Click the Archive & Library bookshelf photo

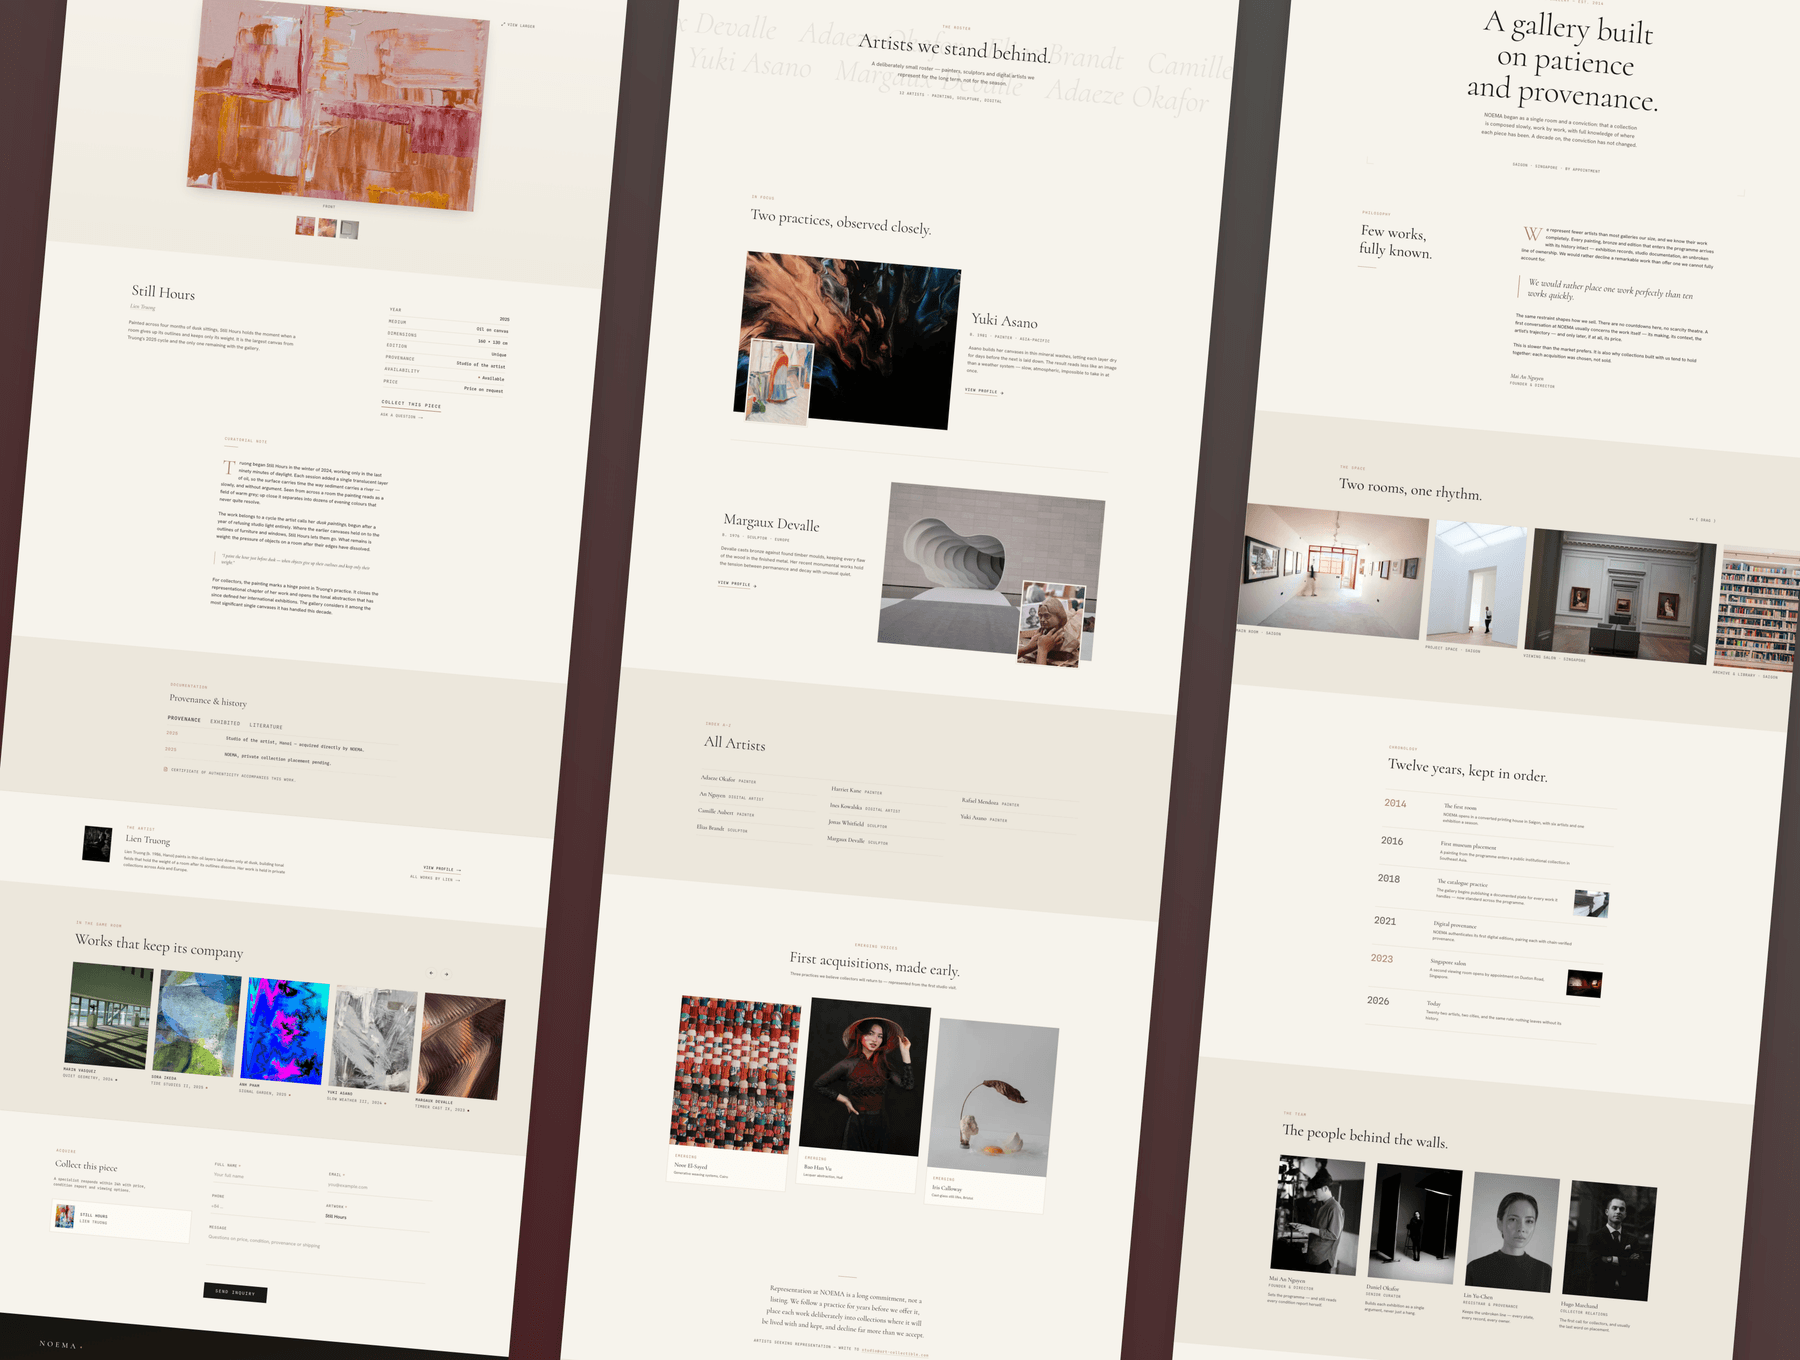(x=1756, y=609)
